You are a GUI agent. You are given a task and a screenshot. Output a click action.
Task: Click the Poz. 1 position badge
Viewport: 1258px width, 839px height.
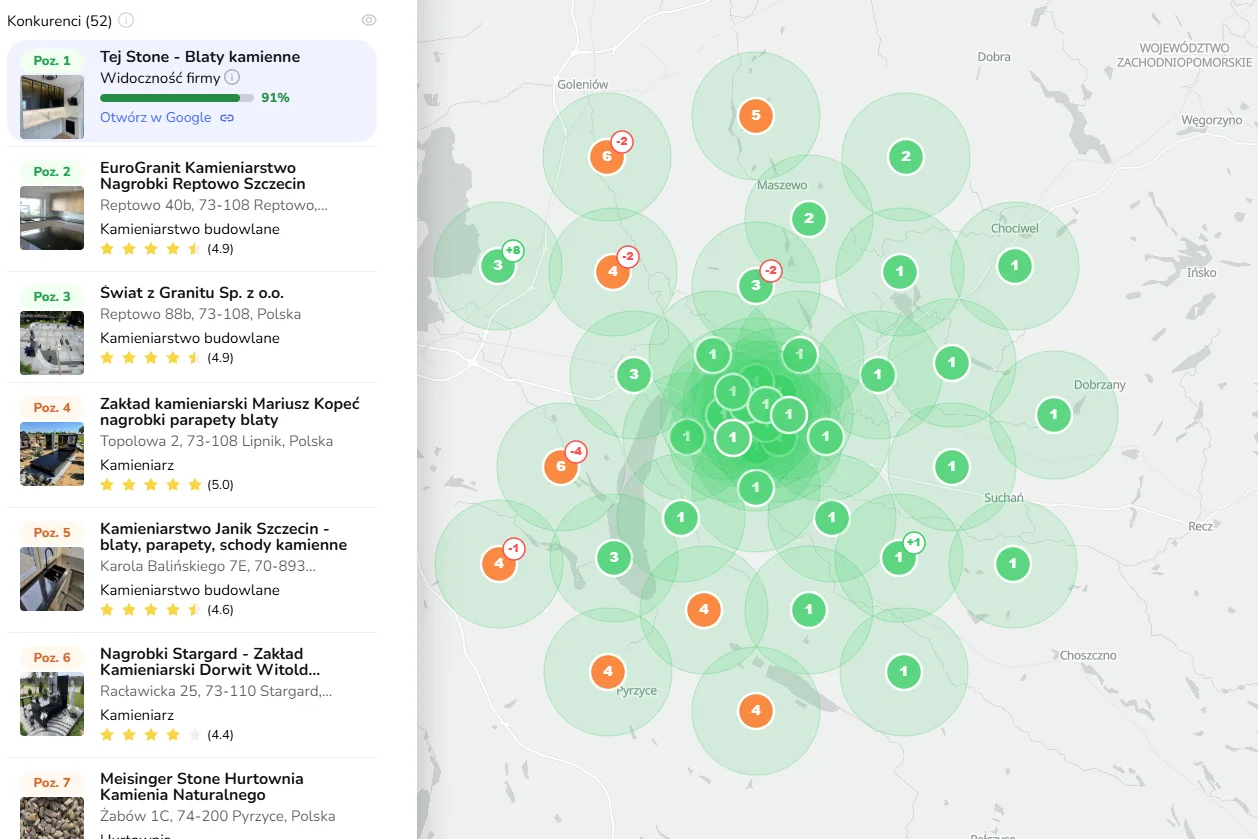[52, 61]
